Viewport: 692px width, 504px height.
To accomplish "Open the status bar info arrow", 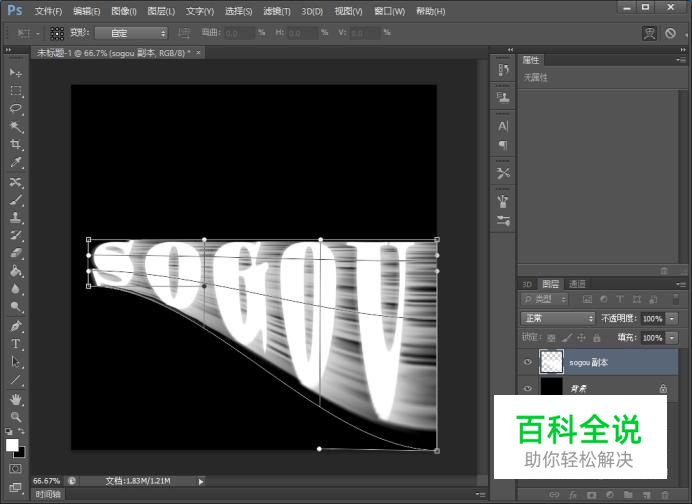I will [x=201, y=481].
